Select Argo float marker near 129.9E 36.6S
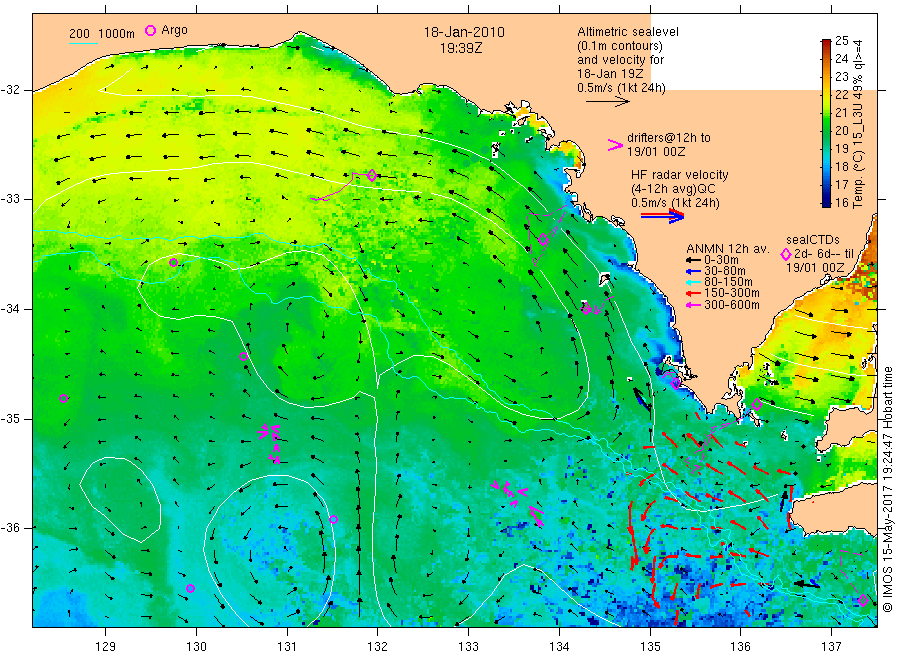The height and width of the screenshot is (660, 900). (x=191, y=588)
